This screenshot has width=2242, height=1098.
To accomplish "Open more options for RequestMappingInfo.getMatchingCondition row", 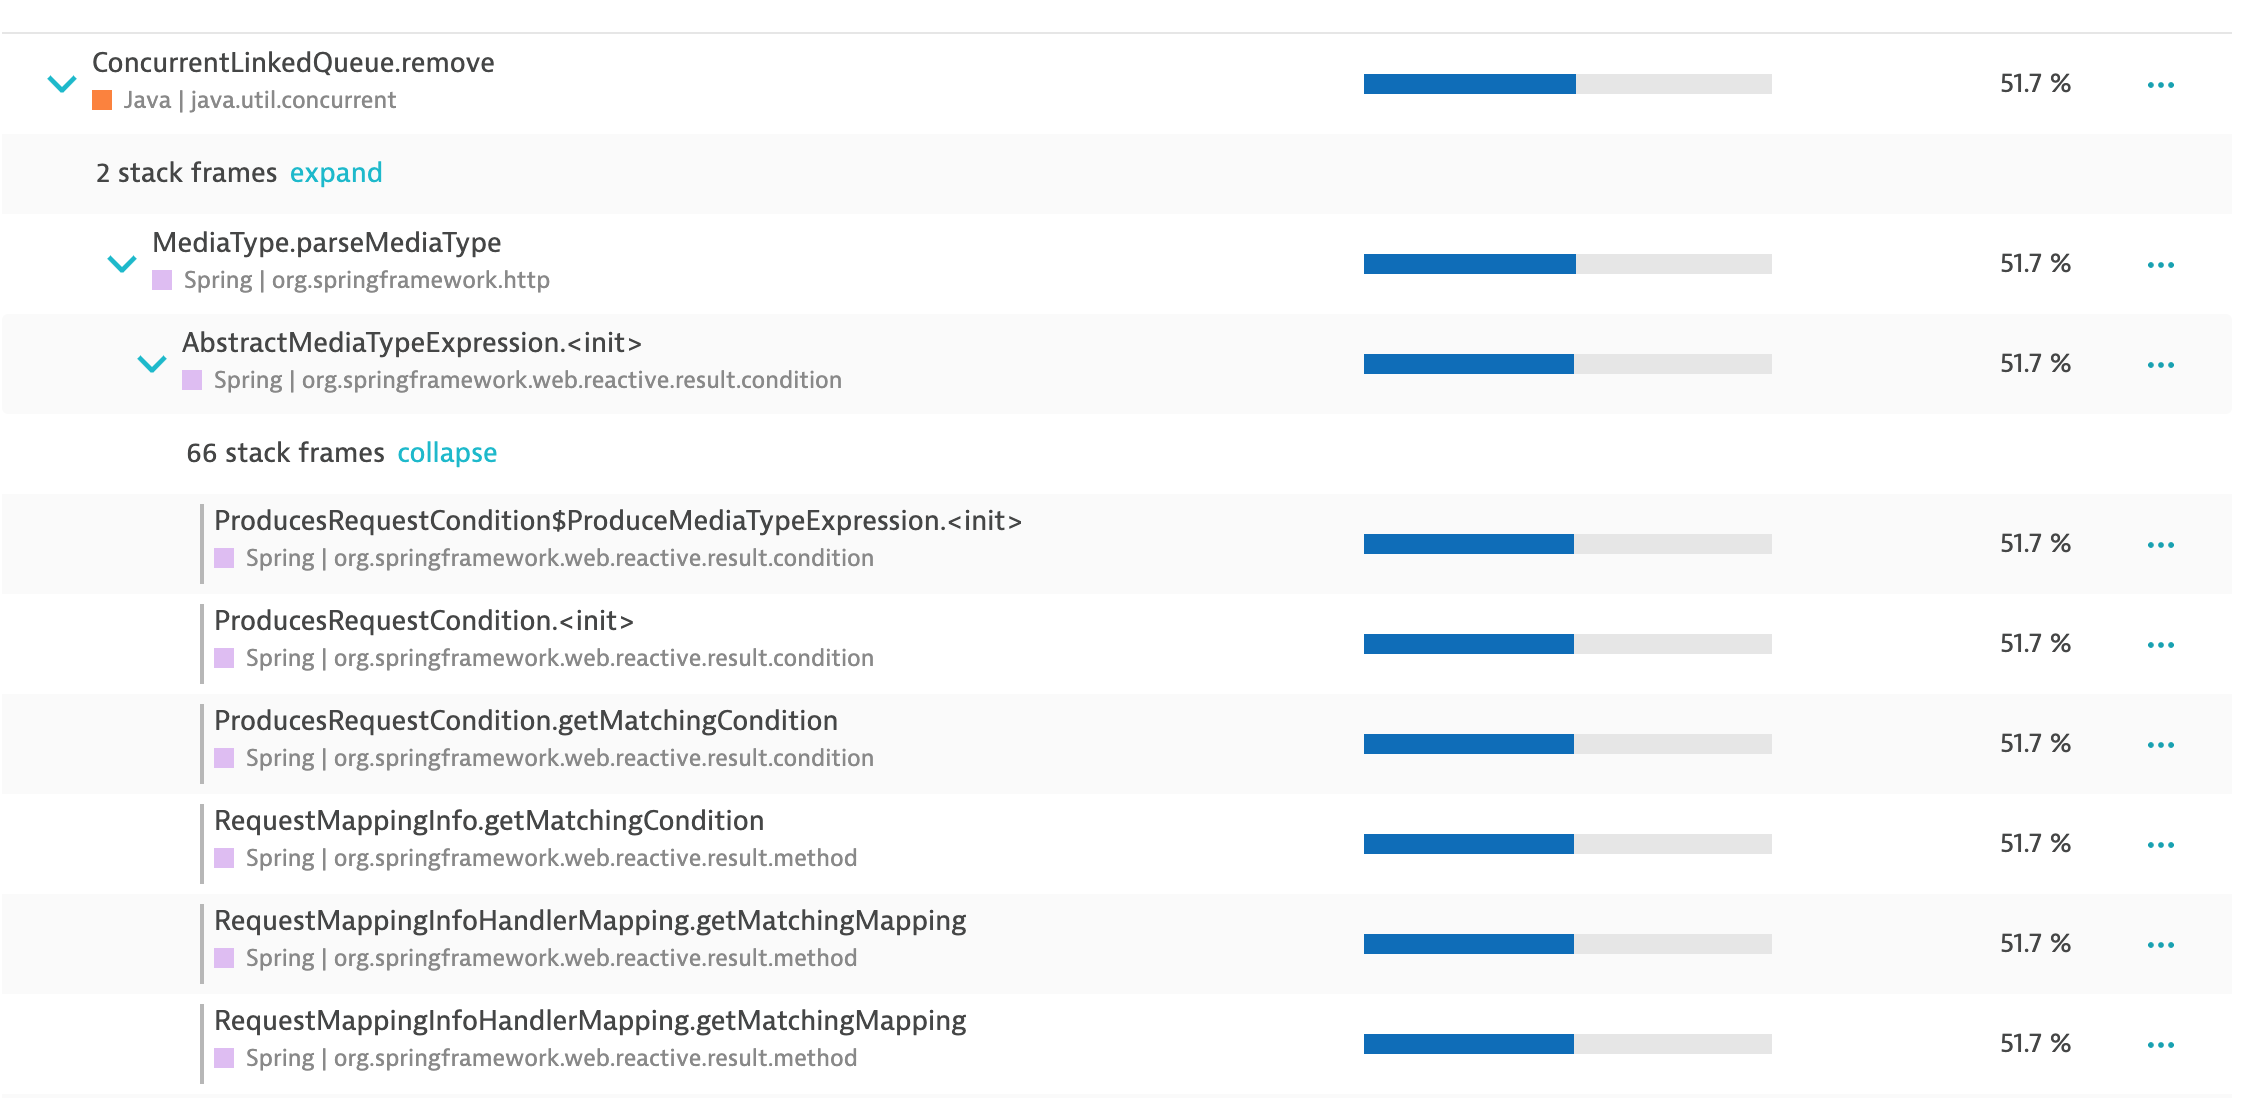I will click(2160, 845).
